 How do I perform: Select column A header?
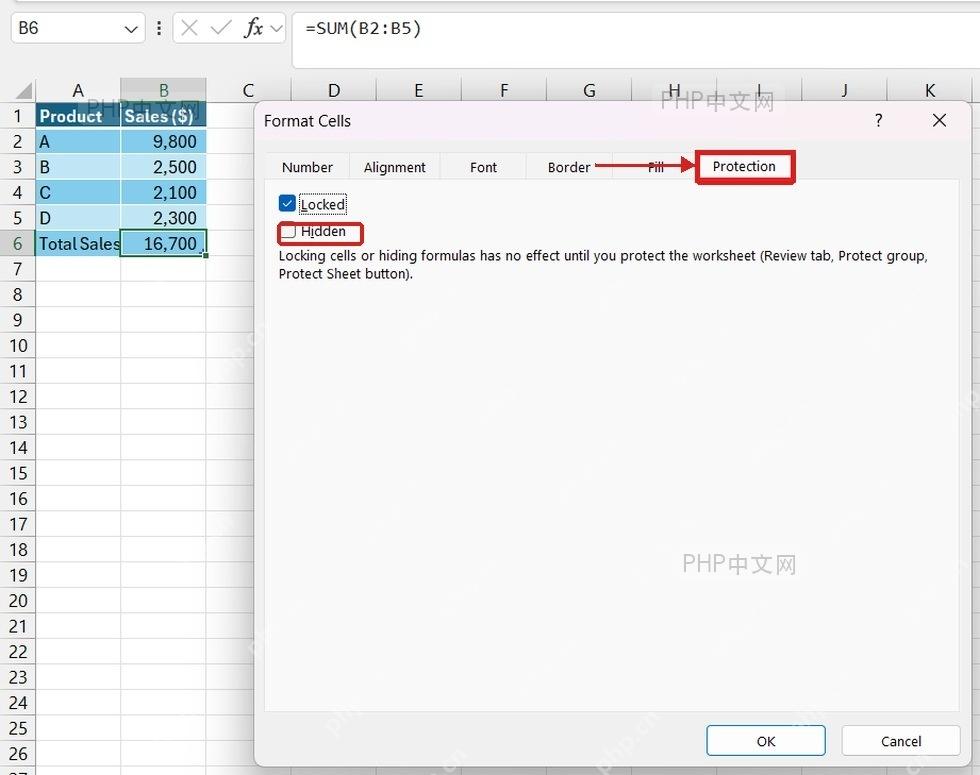[78, 91]
